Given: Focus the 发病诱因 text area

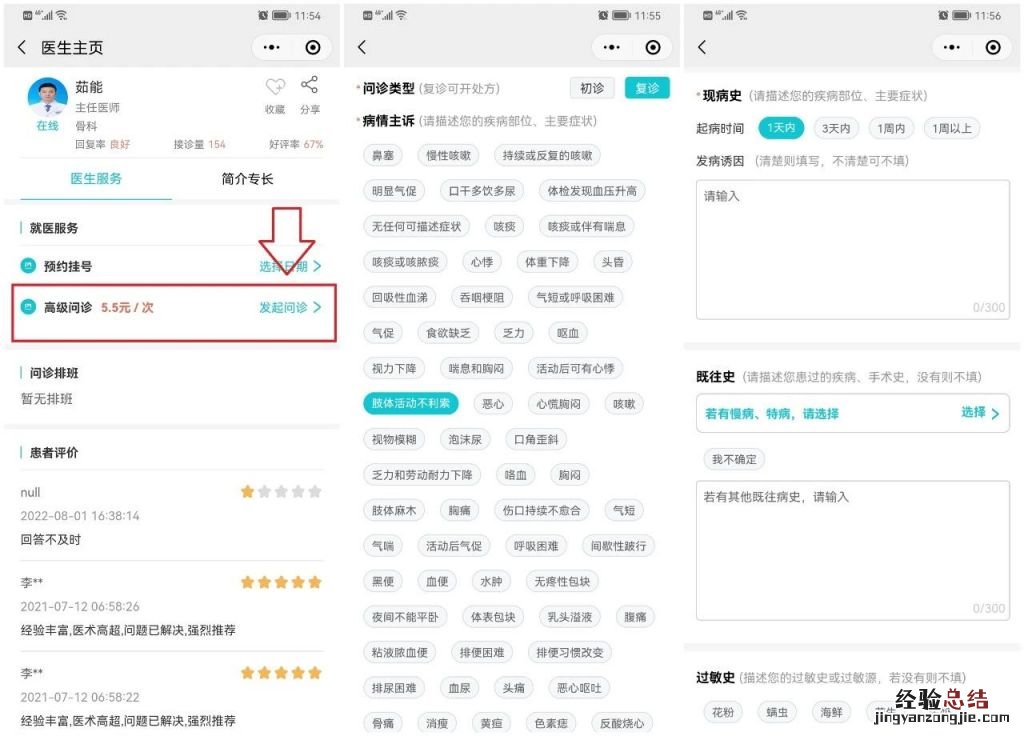Looking at the screenshot, I should click(x=853, y=249).
